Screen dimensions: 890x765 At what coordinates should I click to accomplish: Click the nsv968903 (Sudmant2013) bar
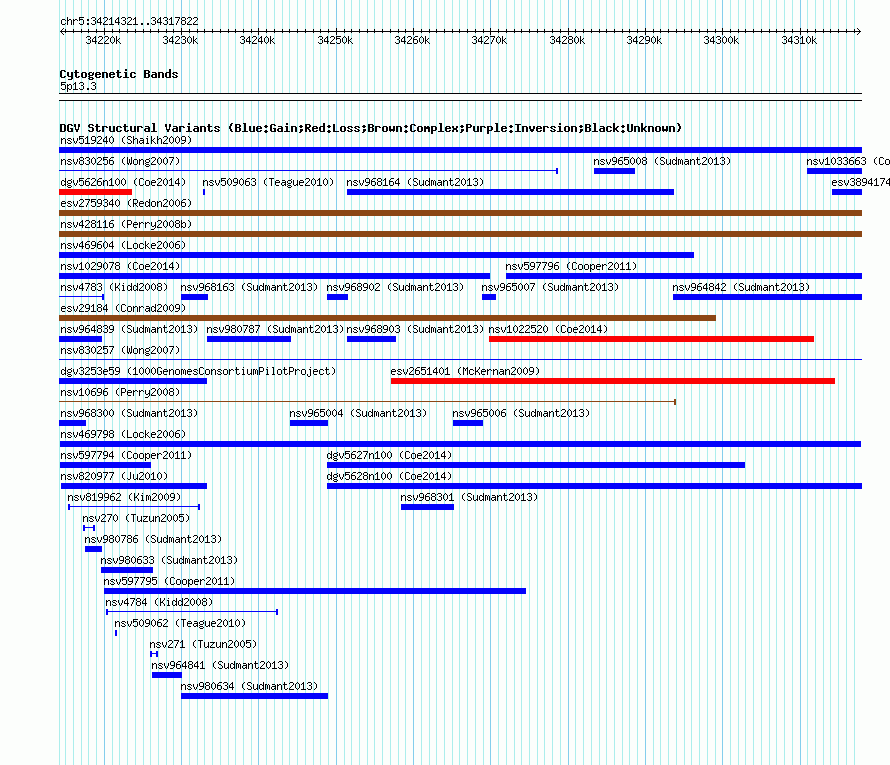tap(371, 339)
